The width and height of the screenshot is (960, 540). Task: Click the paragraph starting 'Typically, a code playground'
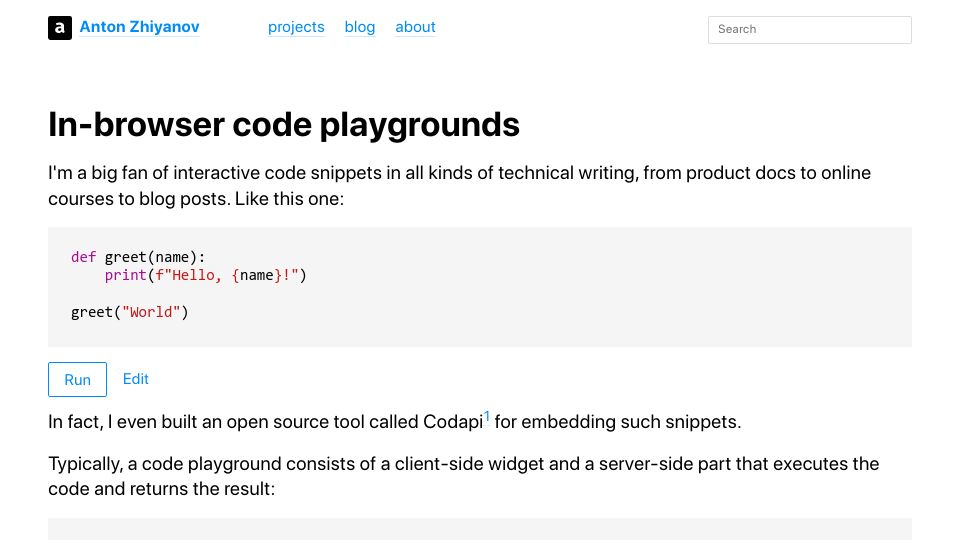click(x=463, y=476)
